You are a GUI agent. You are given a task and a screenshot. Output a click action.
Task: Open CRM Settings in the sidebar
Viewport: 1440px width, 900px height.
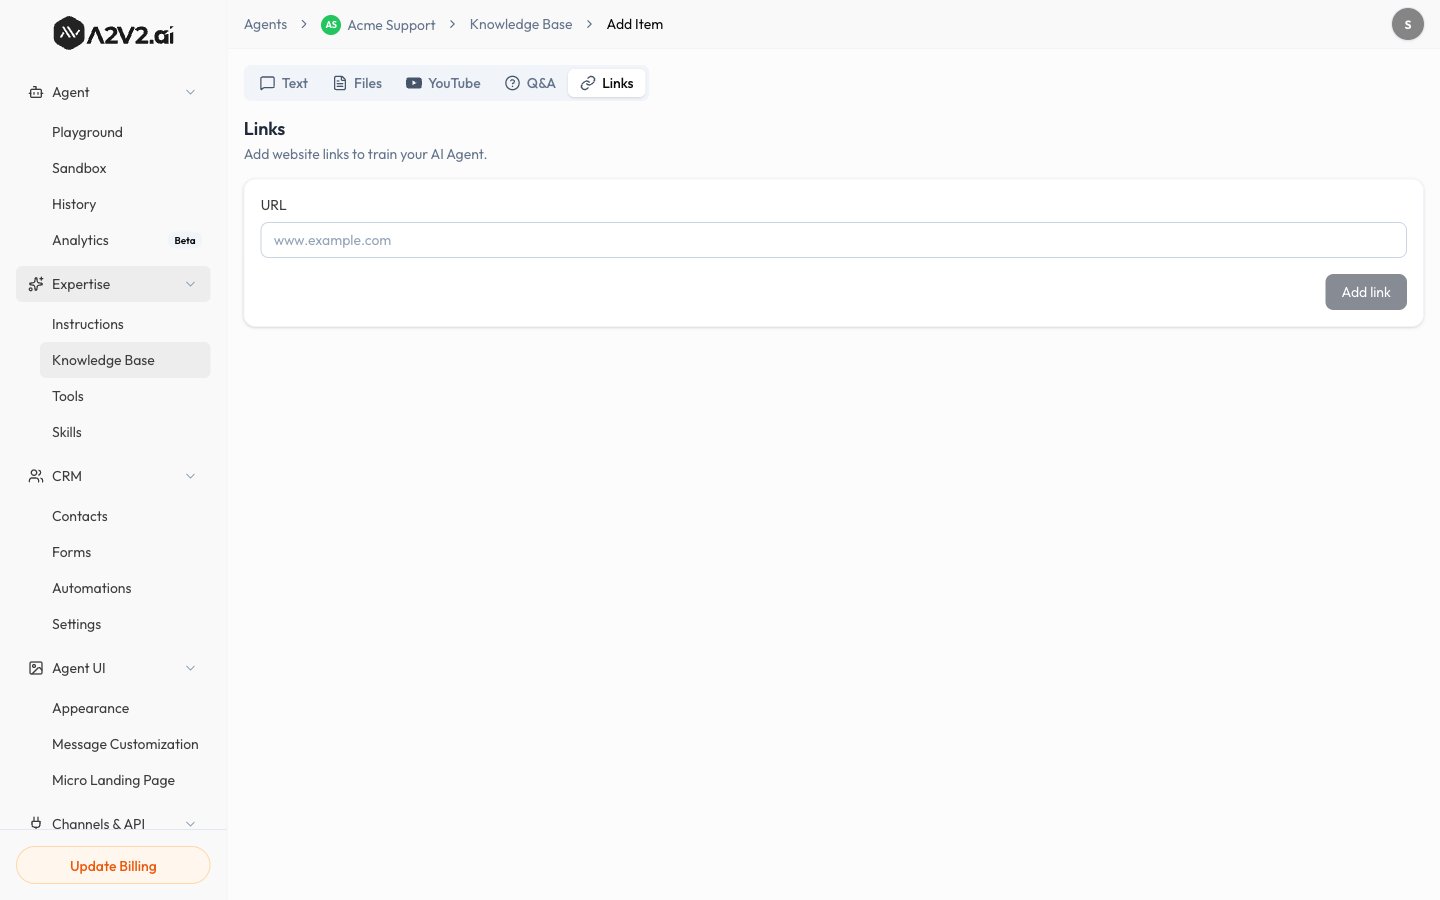(125, 624)
